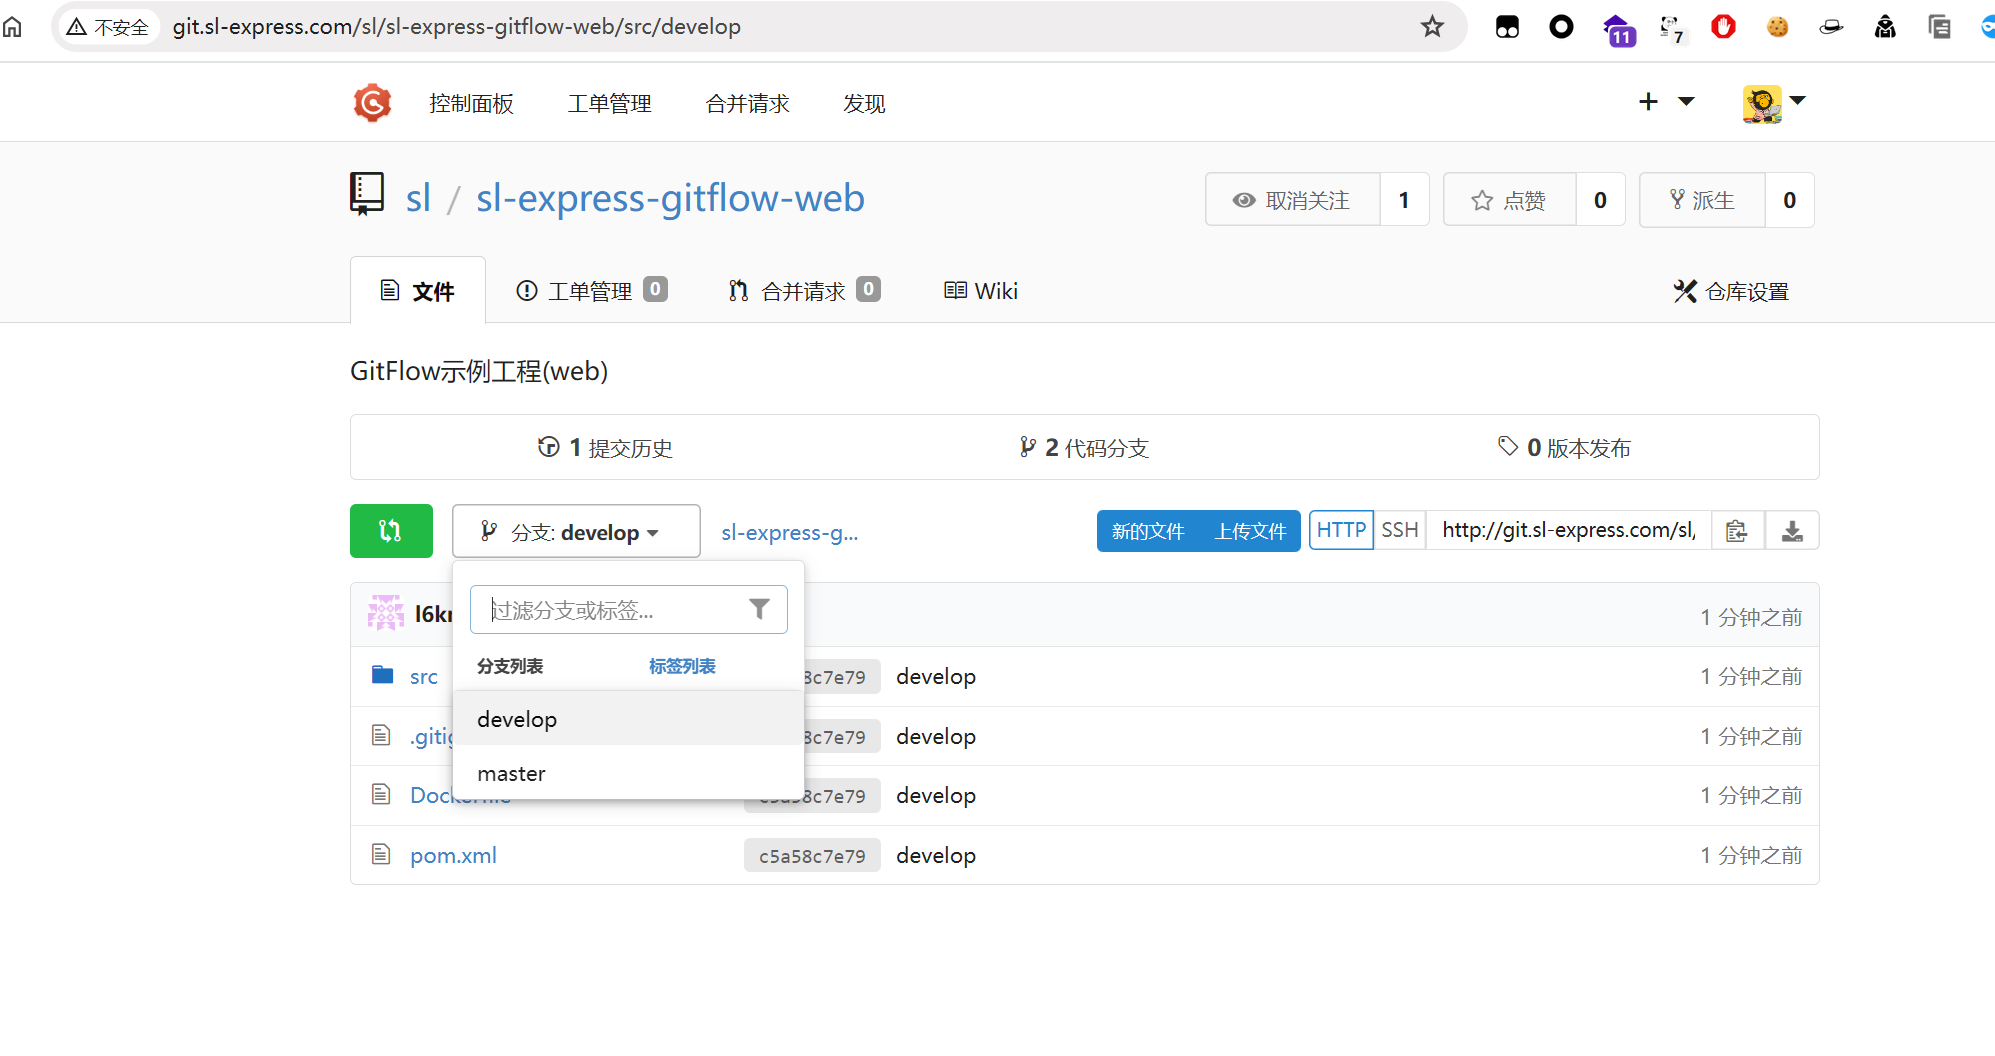The image size is (1995, 1056).
Task: Click 新的文件 new file button
Action: tap(1148, 531)
